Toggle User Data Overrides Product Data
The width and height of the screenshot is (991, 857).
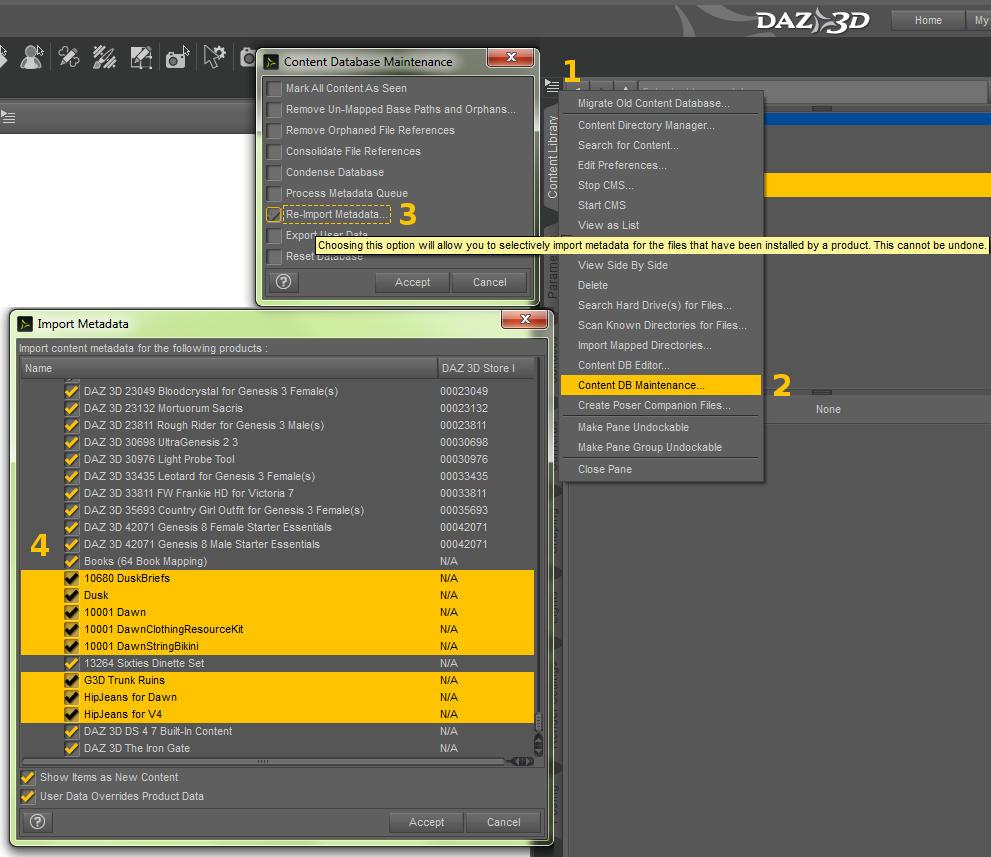[27, 796]
